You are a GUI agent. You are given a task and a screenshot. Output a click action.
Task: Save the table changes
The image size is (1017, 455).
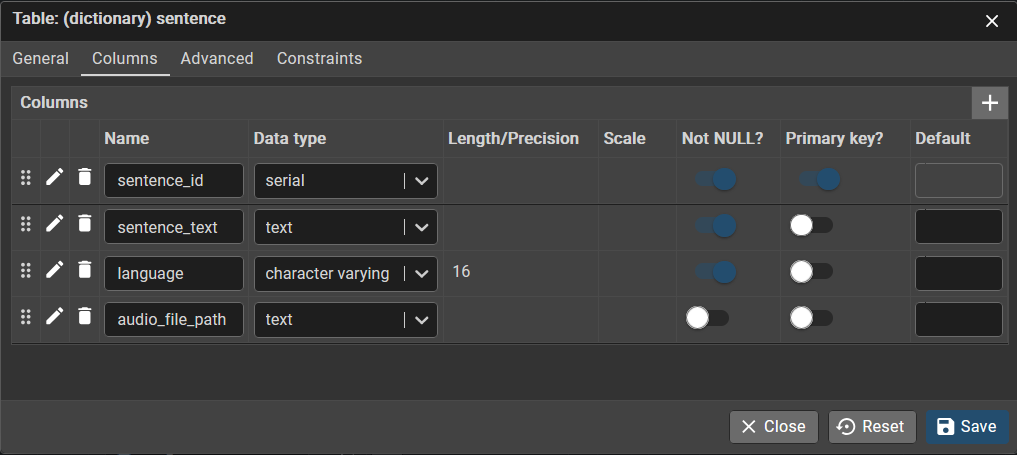[x=967, y=426]
